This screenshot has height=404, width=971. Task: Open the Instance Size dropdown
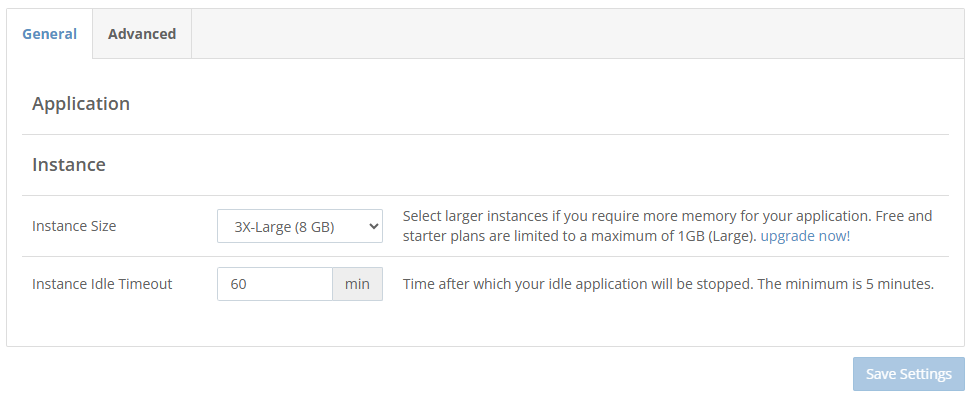pyautogui.click(x=300, y=226)
